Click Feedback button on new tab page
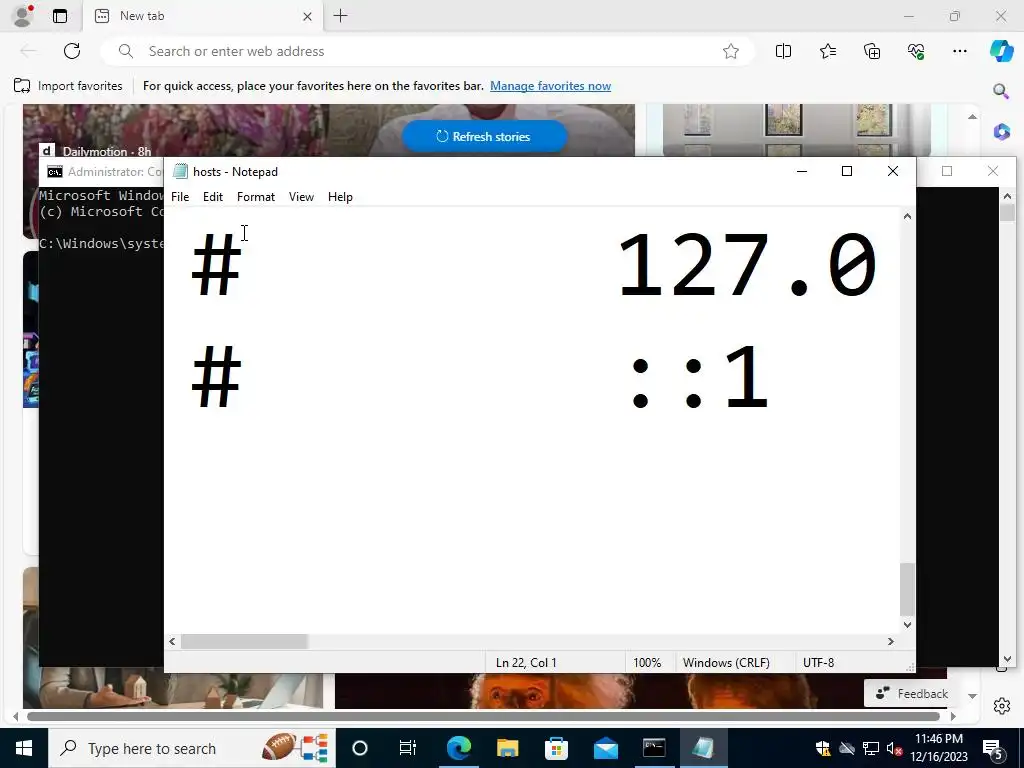The height and width of the screenshot is (768, 1024). tap(912, 694)
